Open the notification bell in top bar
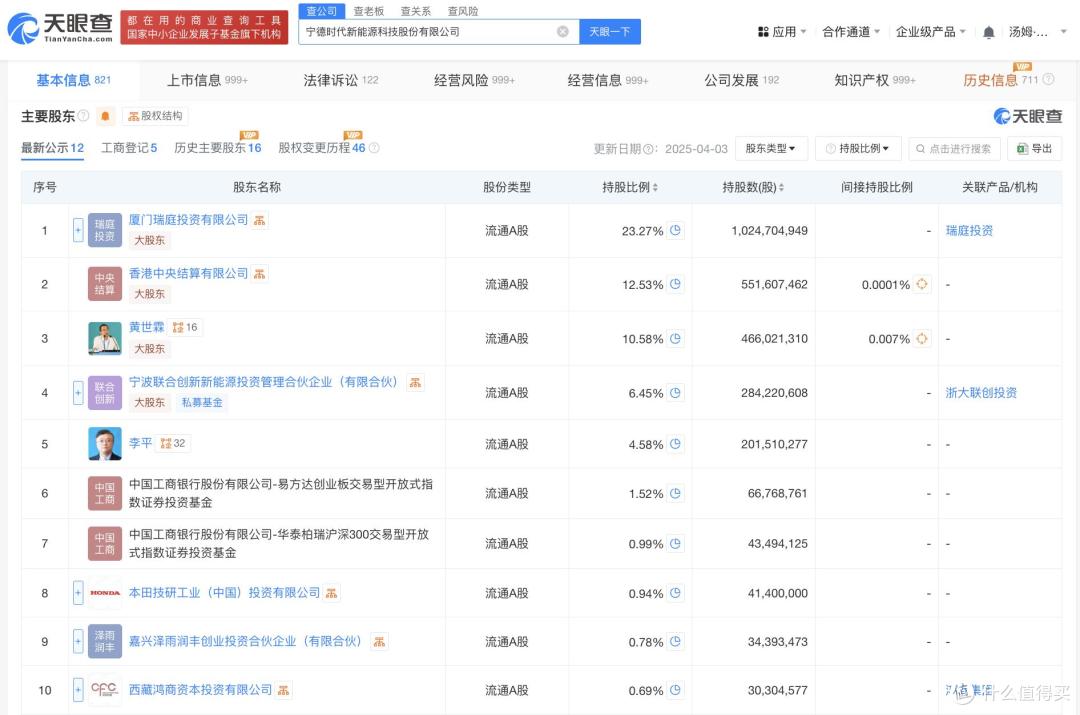1080x715 pixels. pyautogui.click(x=988, y=32)
